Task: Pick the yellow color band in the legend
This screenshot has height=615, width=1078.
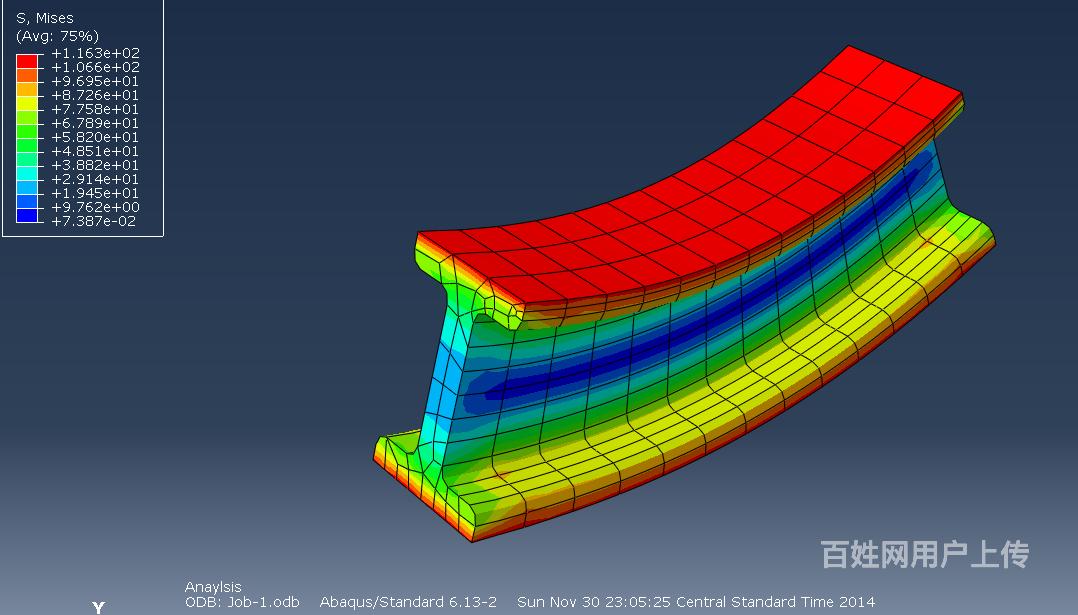Action: pyautogui.click(x=27, y=103)
